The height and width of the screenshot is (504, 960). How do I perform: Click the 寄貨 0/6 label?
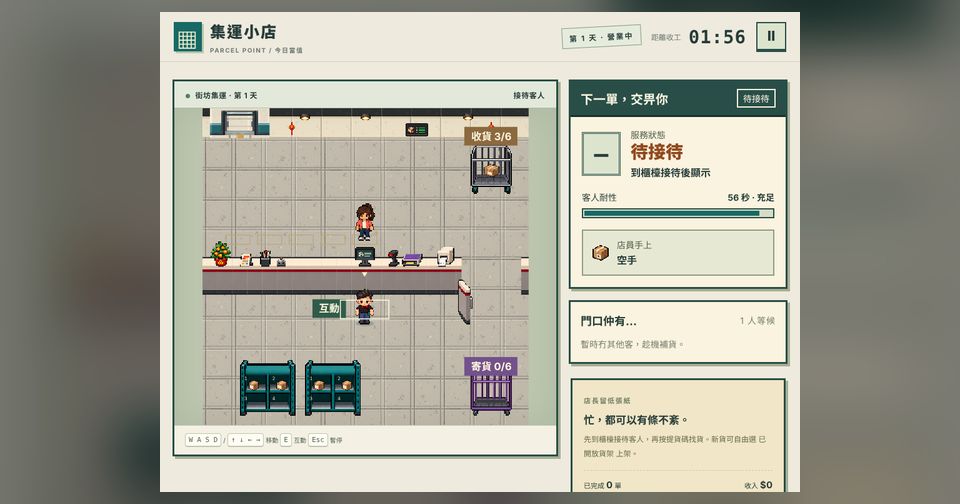coord(491,366)
